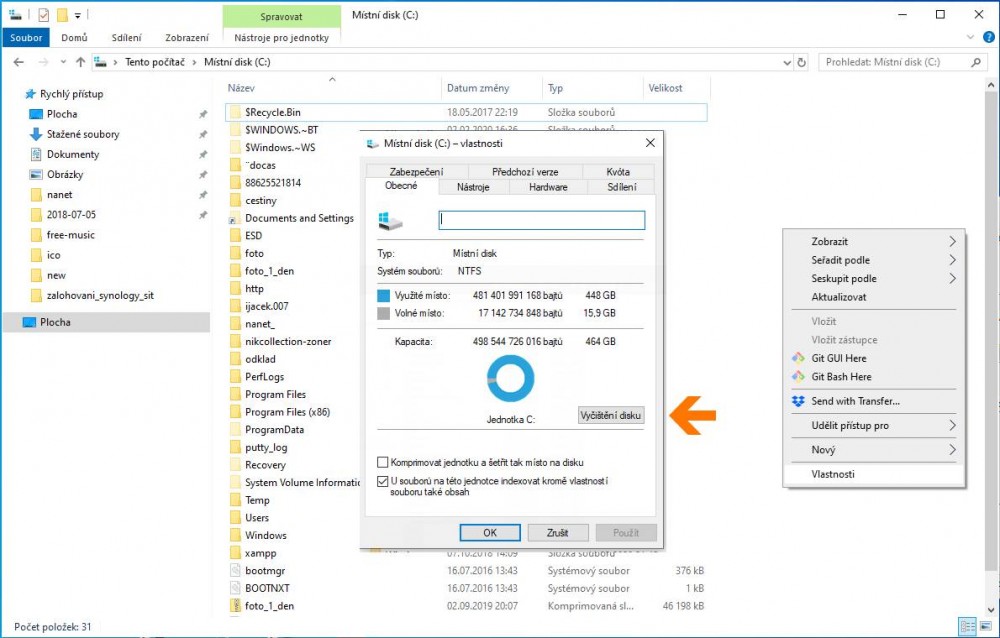Click the Zrušit button
The width and height of the screenshot is (1000, 638).
(558, 533)
